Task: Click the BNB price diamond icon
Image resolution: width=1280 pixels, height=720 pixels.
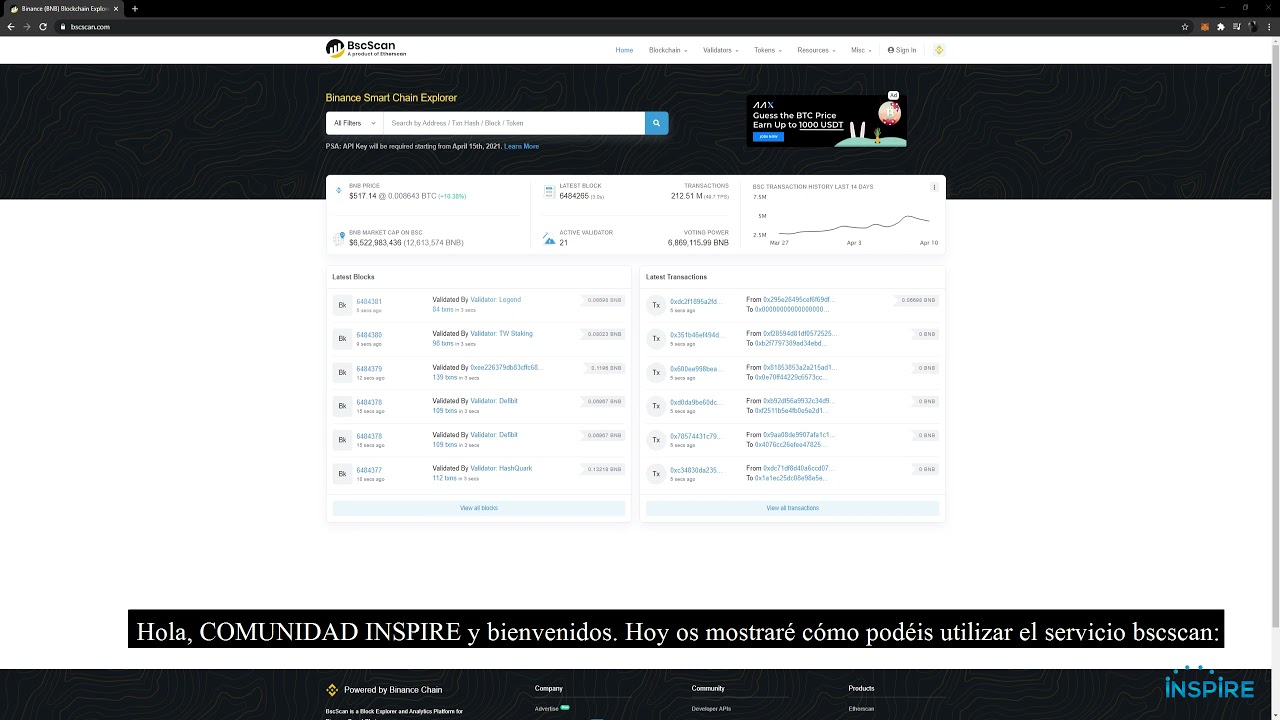Action: 339,190
